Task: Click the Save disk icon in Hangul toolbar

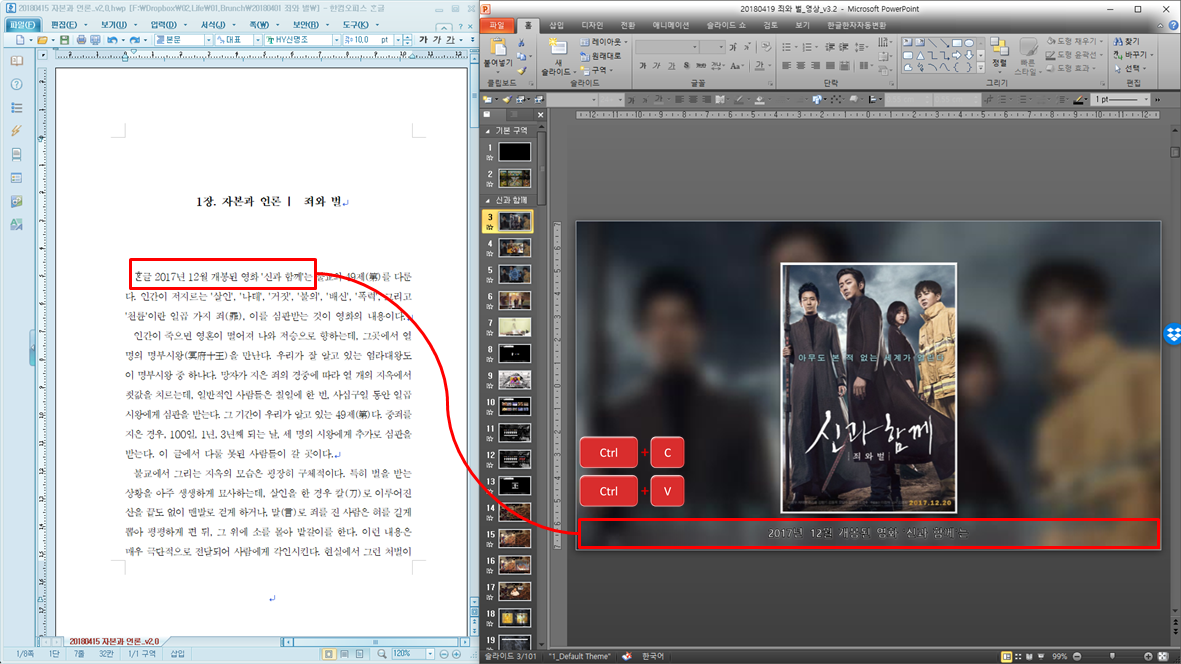Action: click(64, 40)
